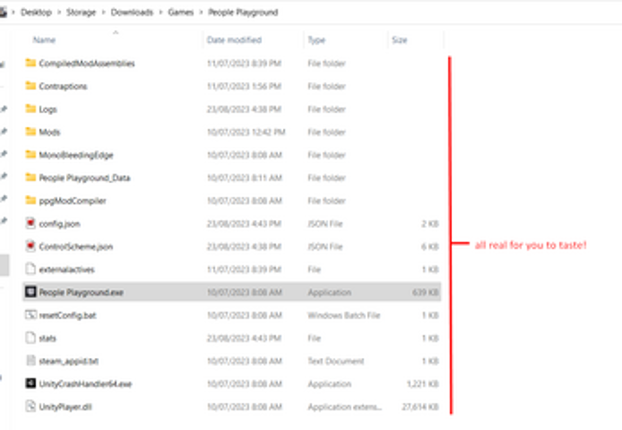
Task: Select the Contraptions folder name
Action: click(x=63, y=86)
